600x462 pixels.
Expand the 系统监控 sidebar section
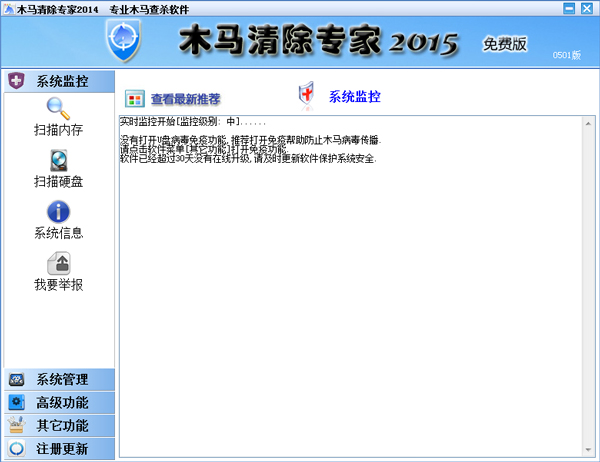(x=59, y=81)
